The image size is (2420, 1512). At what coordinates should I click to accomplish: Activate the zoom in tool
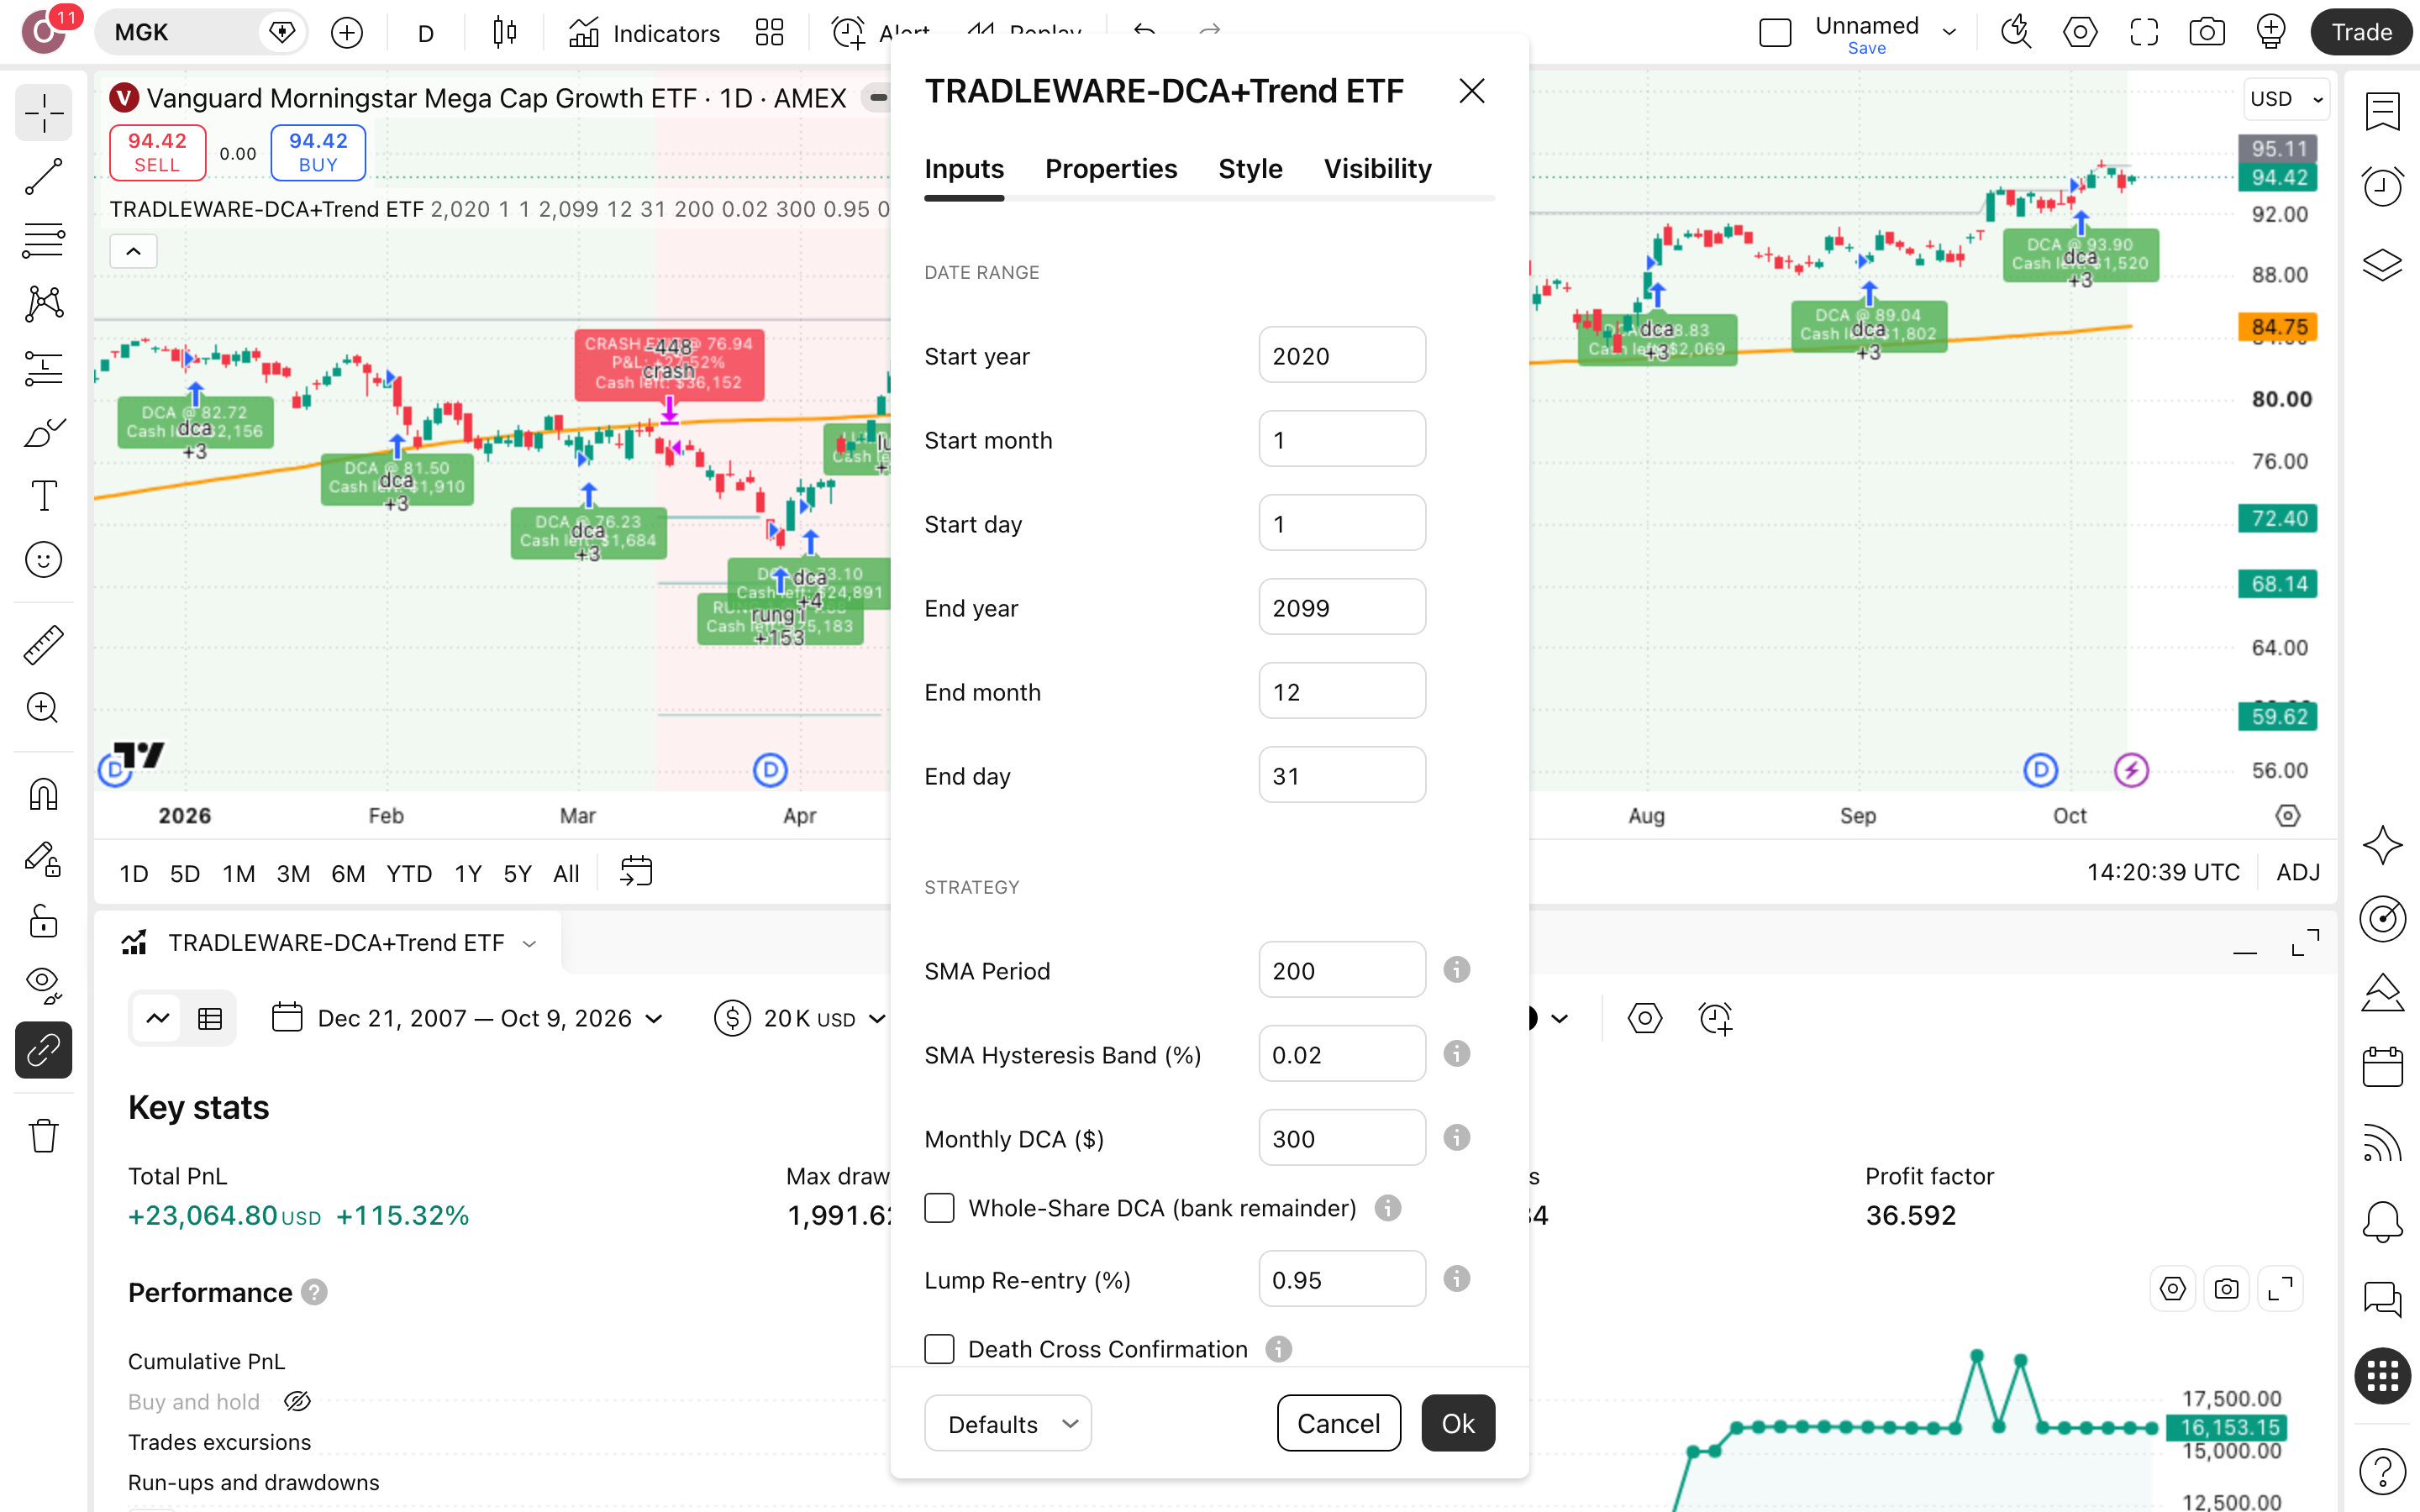click(43, 708)
